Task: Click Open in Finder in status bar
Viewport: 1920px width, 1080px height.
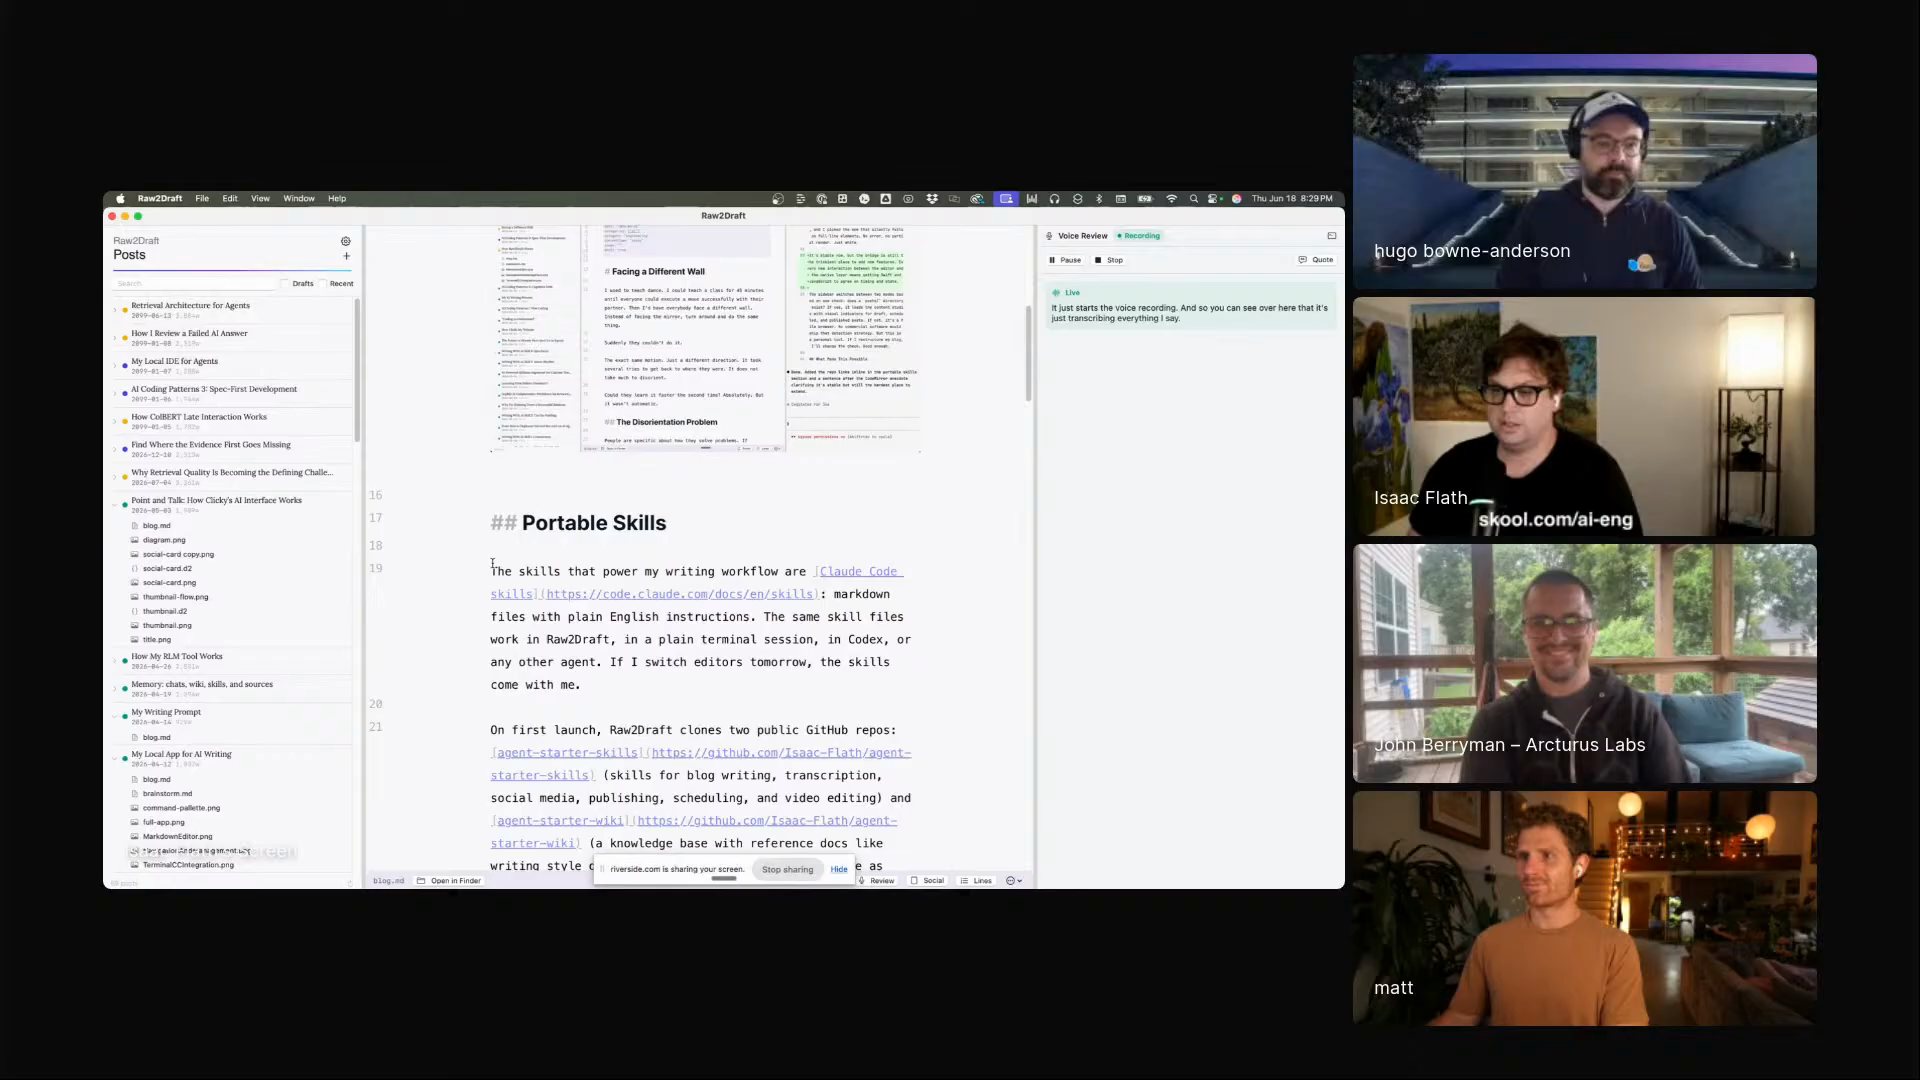Action: pyautogui.click(x=449, y=881)
